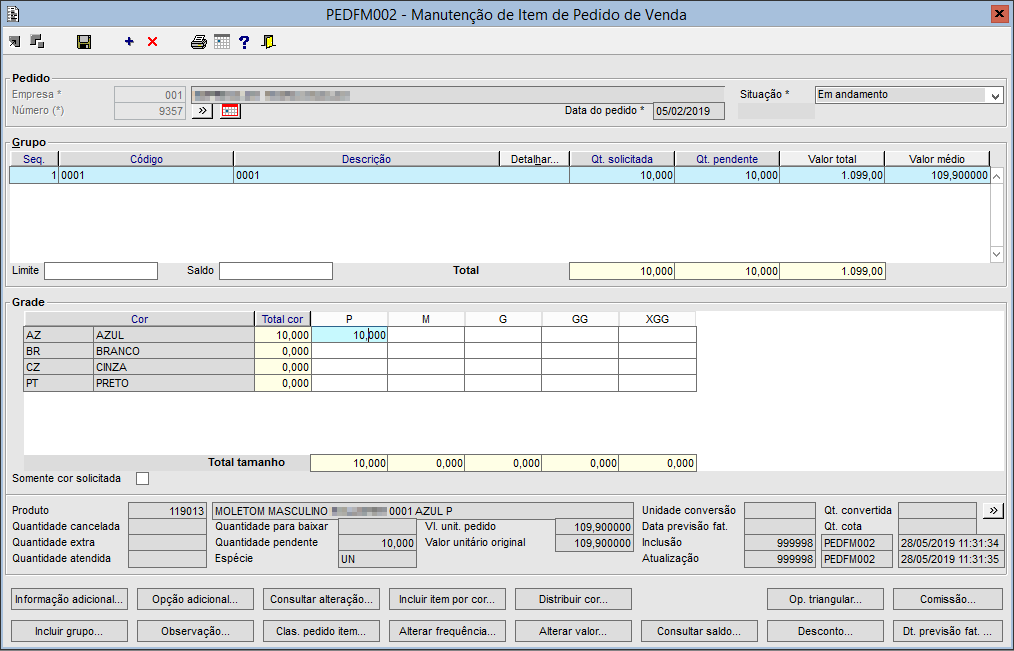Image resolution: width=1014 pixels, height=651 pixels.
Task: Click Consultar alteração... button
Action: (x=321, y=599)
